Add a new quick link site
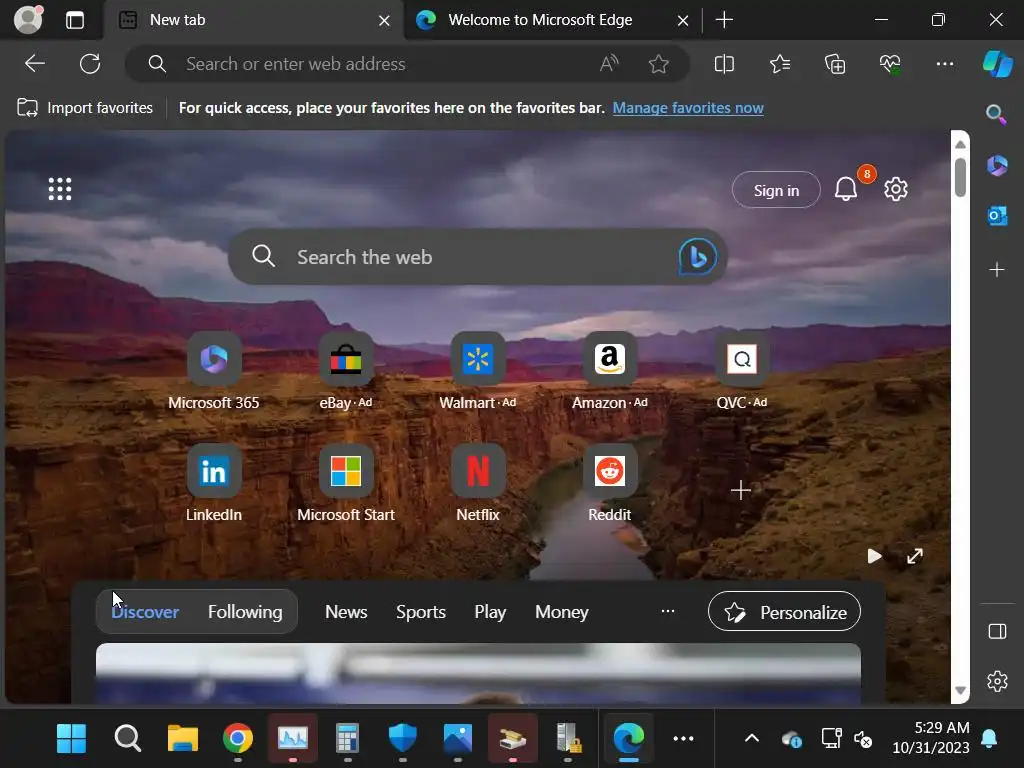1024x768 pixels. [x=741, y=490]
